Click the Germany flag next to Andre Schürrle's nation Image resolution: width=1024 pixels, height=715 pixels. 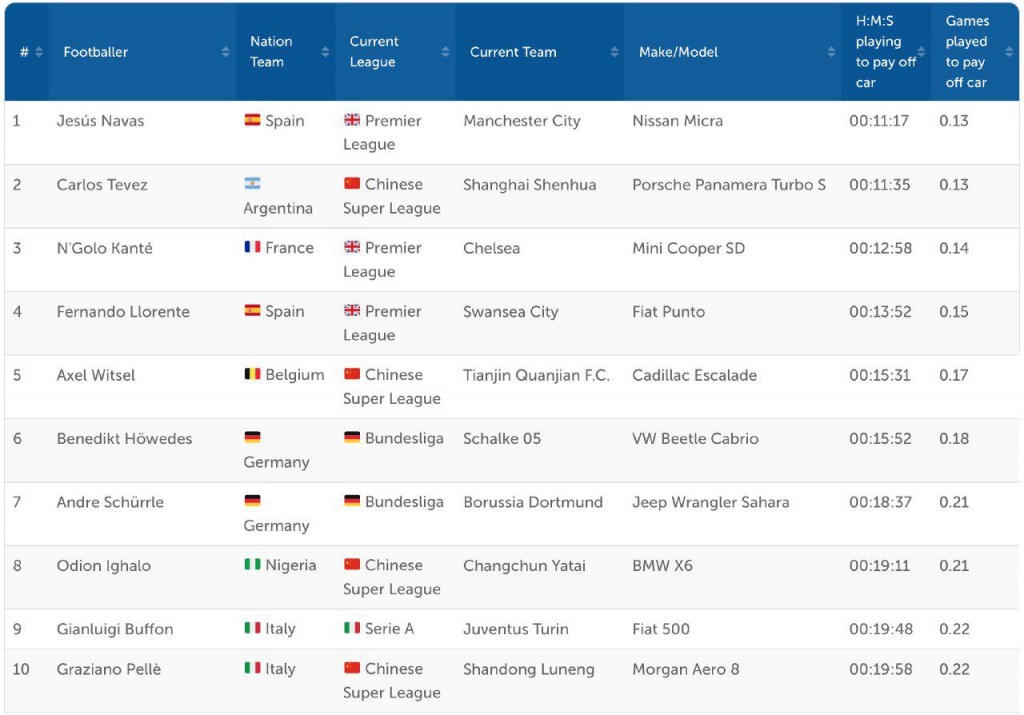pyautogui.click(x=253, y=502)
